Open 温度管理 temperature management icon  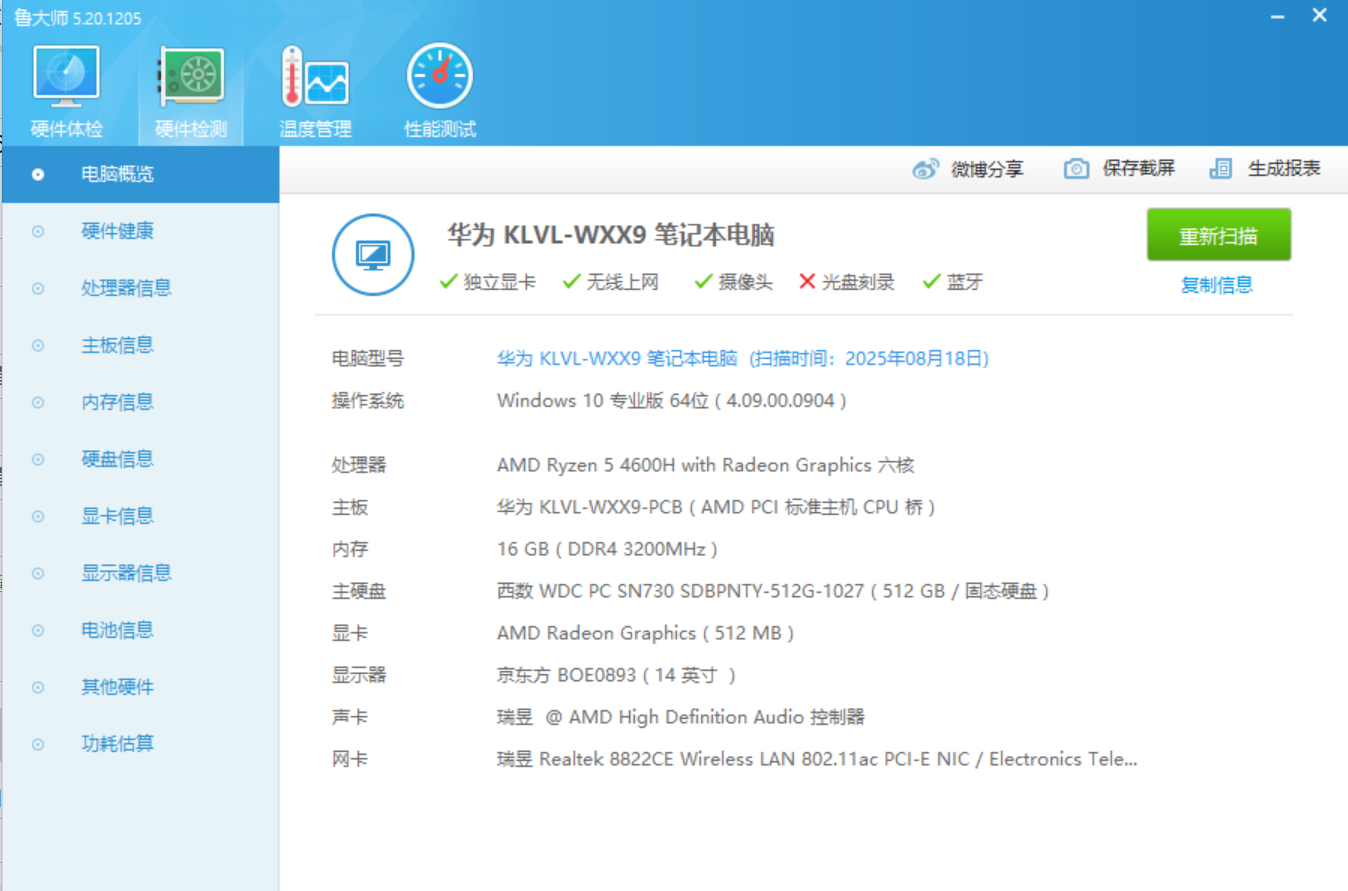coord(315,75)
